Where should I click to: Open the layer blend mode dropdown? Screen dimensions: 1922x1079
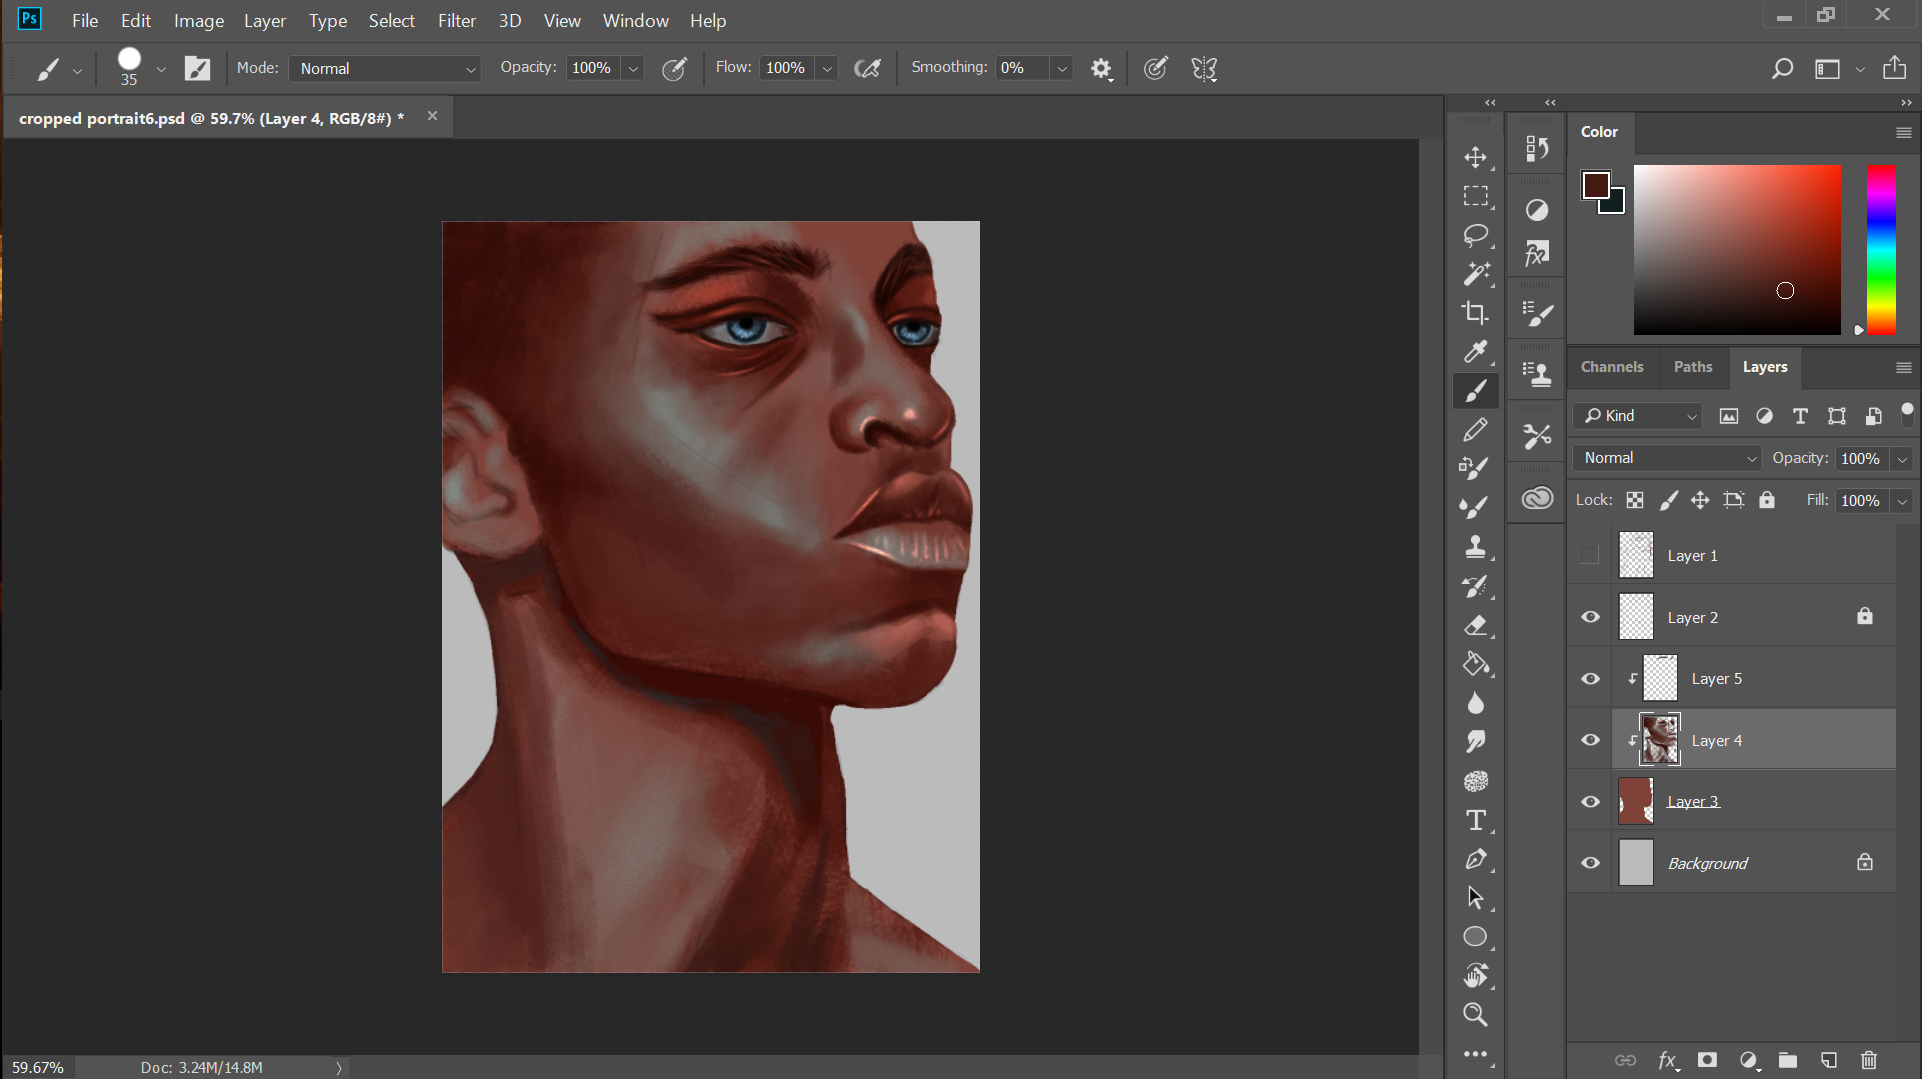point(1667,458)
